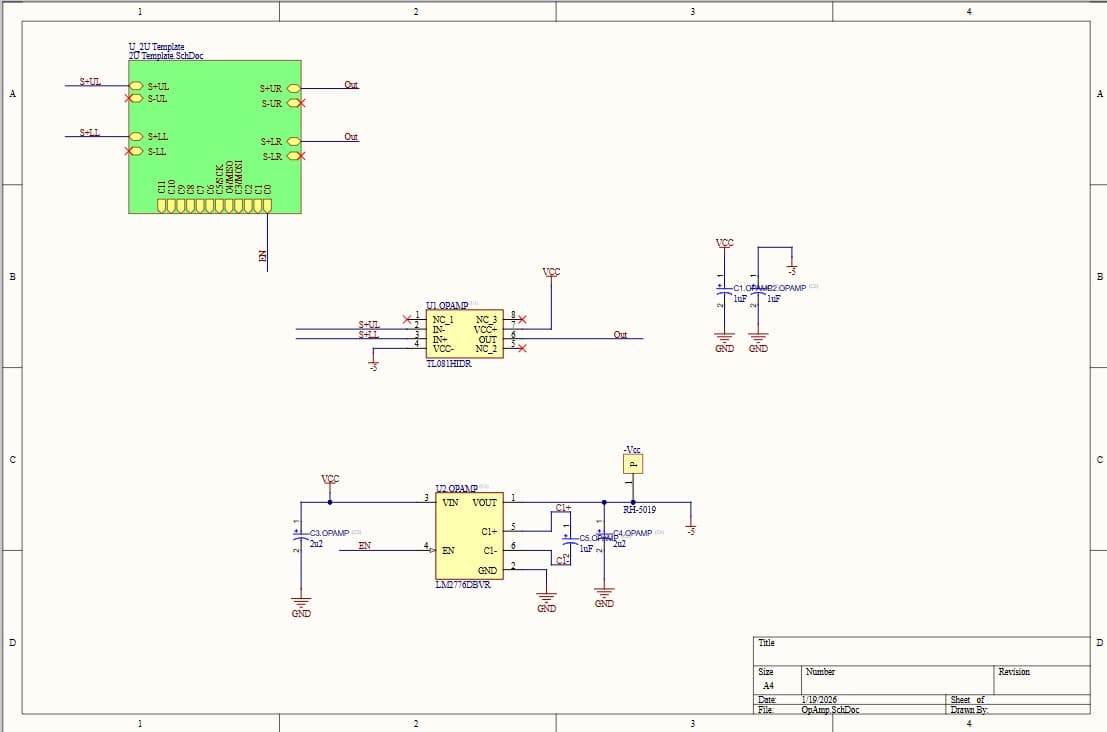
Task: Click the RH-5019 part label
Action: (640, 509)
